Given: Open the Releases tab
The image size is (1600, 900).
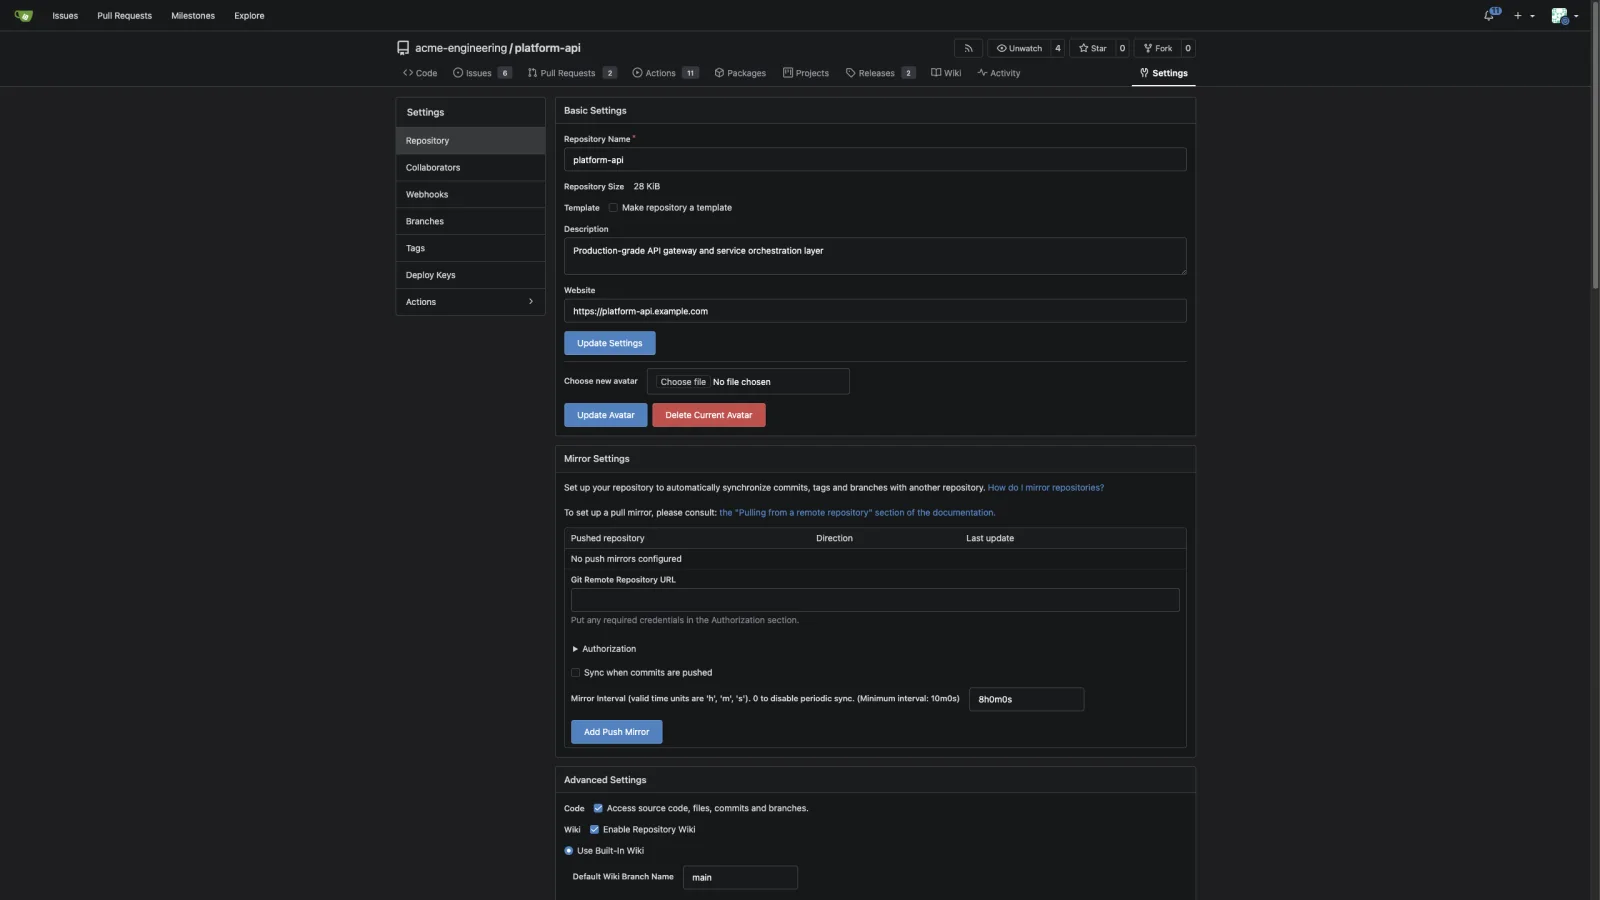Looking at the screenshot, I should [880, 73].
